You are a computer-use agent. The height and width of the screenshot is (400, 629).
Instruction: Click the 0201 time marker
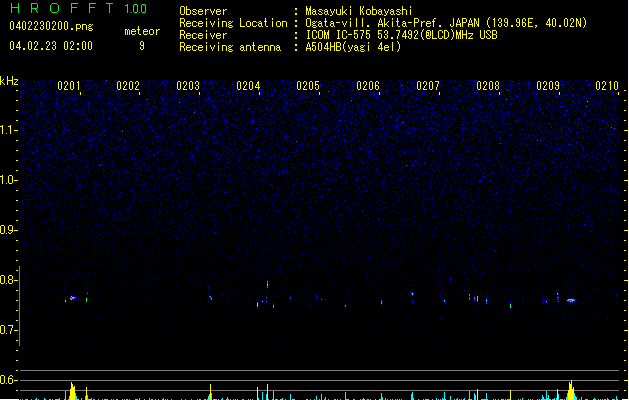click(69, 86)
